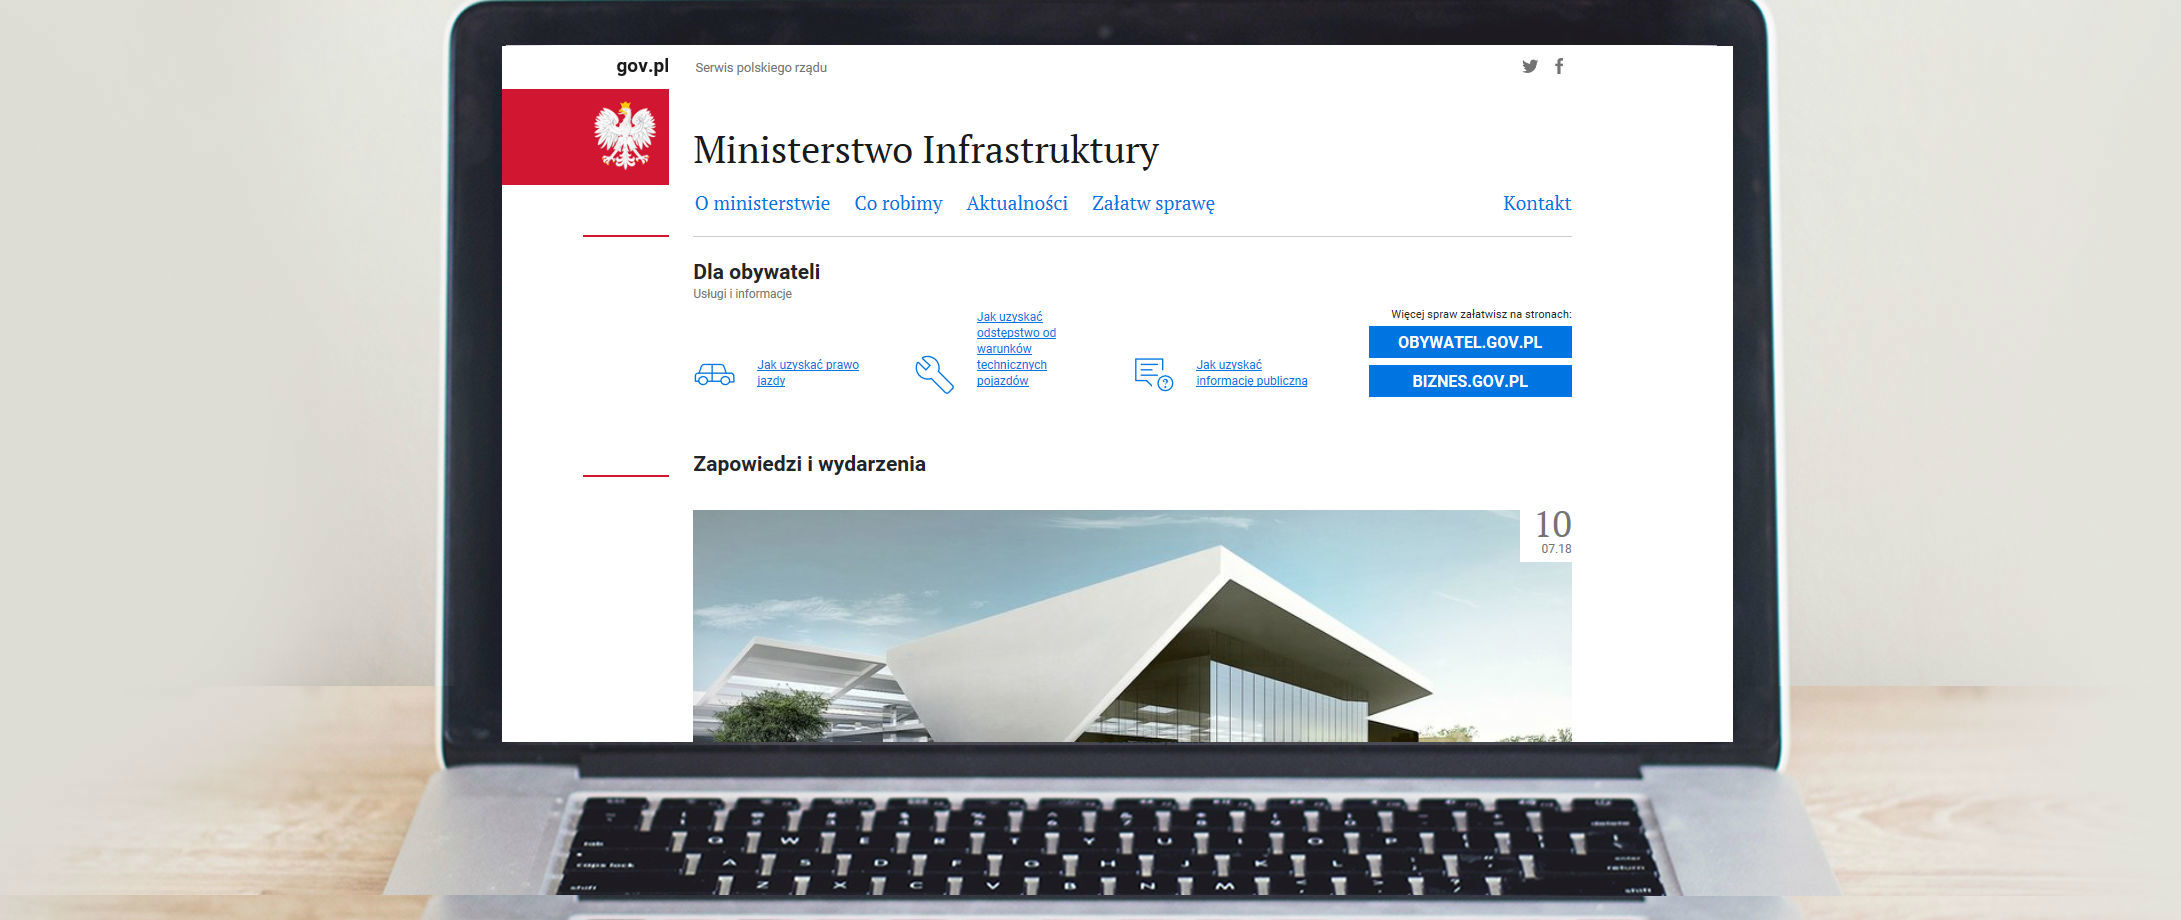Click the Ministerstwo Infrastruktury page title

pos(925,150)
